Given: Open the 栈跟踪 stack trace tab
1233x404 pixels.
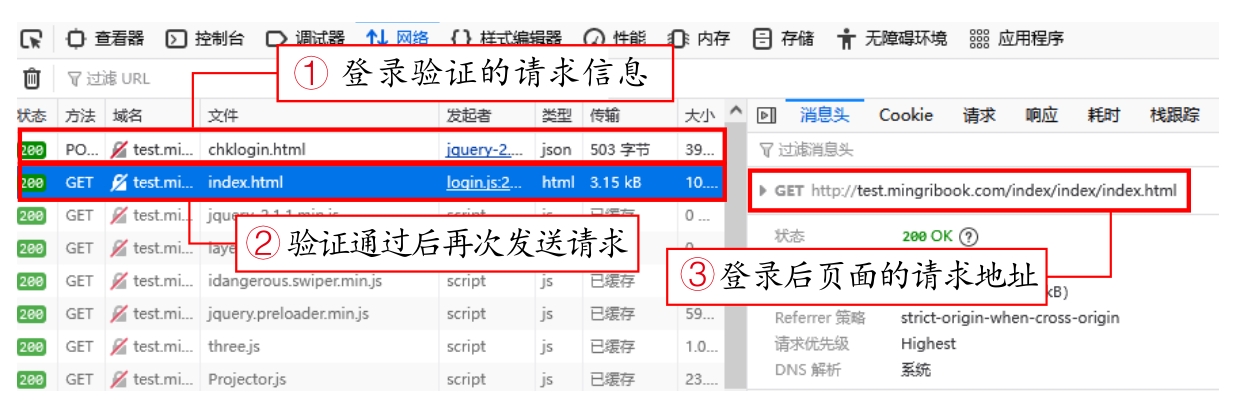Looking at the screenshot, I should [1174, 115].
